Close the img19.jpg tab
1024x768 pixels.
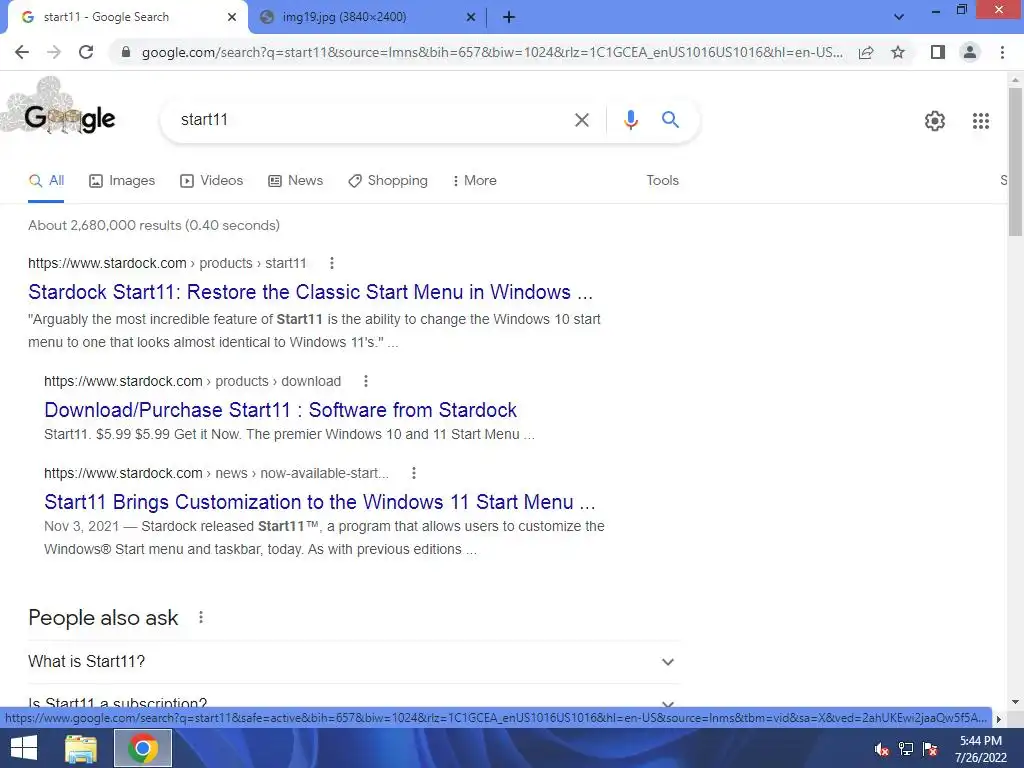pyautogui.click(x=471, y=17)
